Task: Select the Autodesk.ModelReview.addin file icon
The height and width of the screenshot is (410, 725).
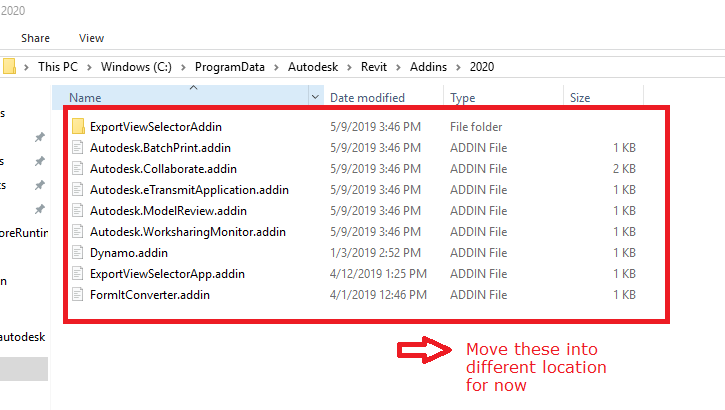Action: point(78,211)
